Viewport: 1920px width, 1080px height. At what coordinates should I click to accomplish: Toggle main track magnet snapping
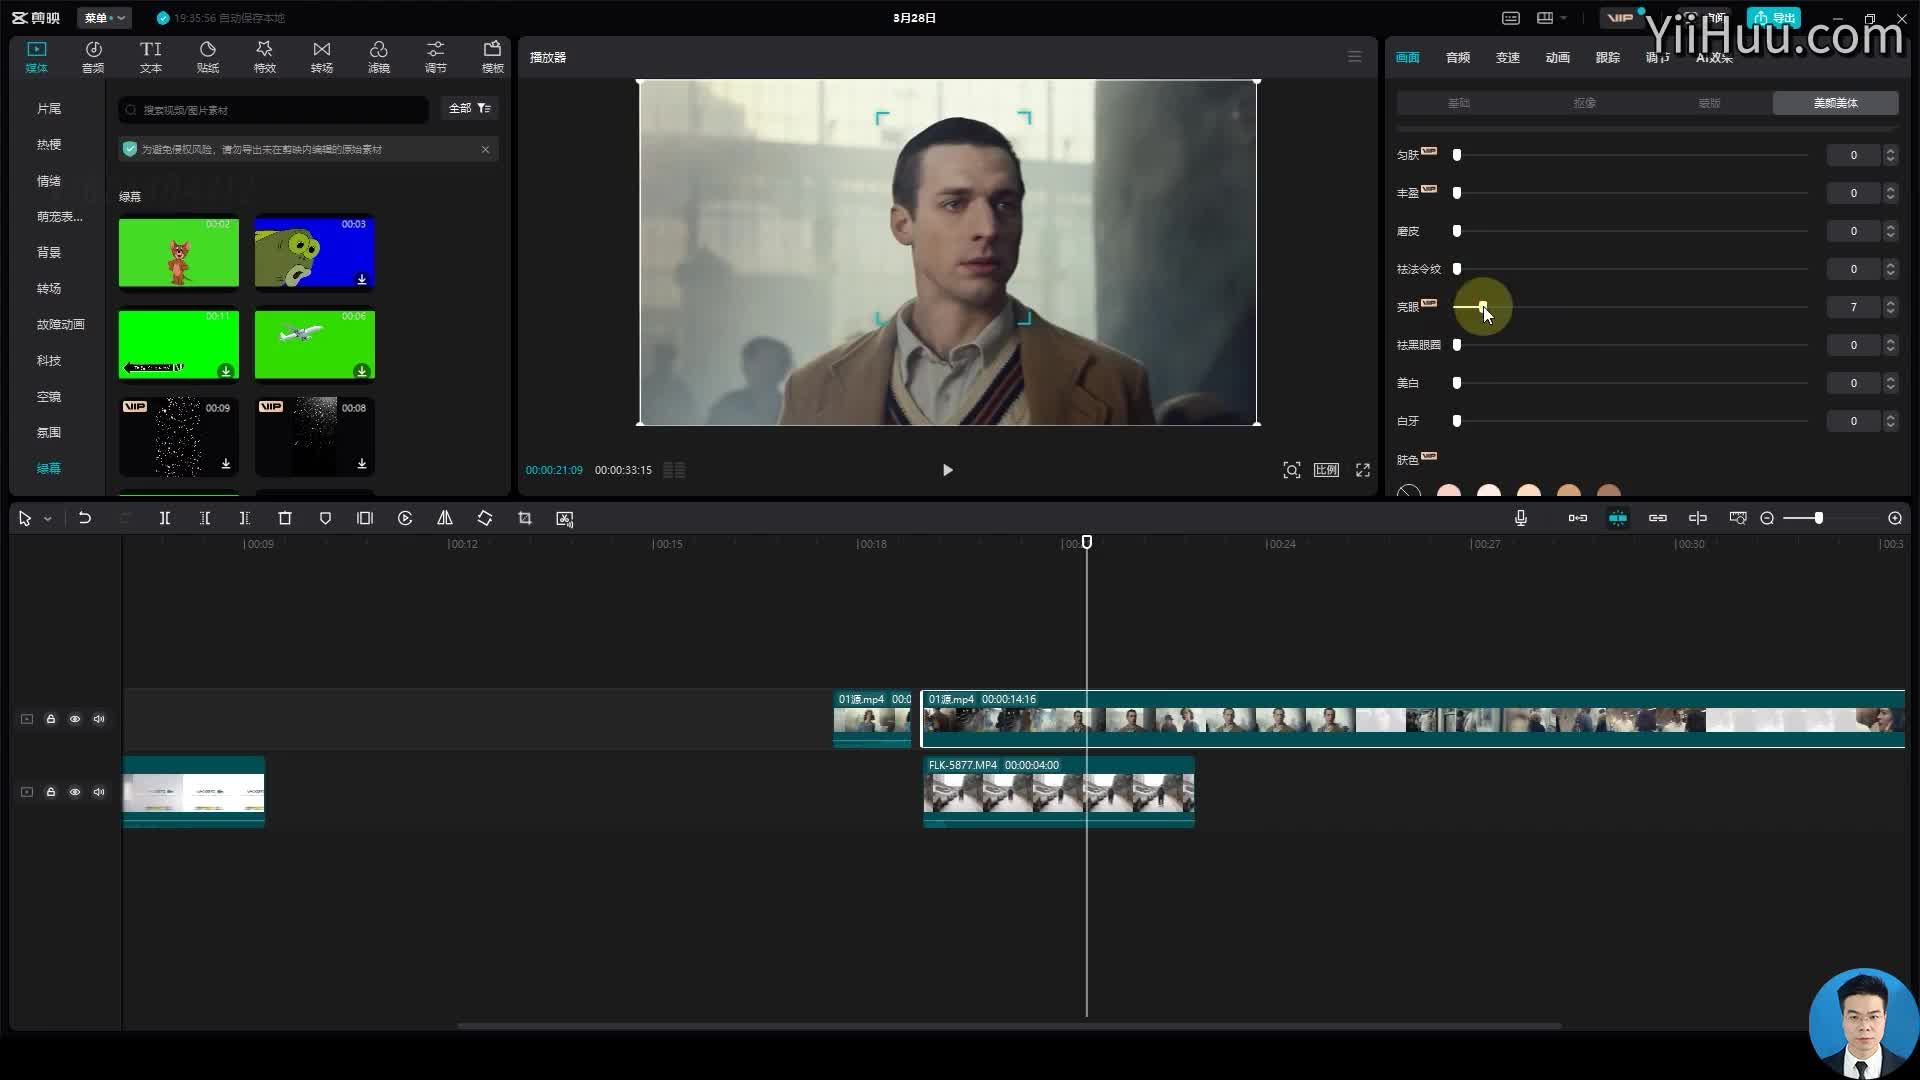pyautogui.click(x=1578, y=518)
